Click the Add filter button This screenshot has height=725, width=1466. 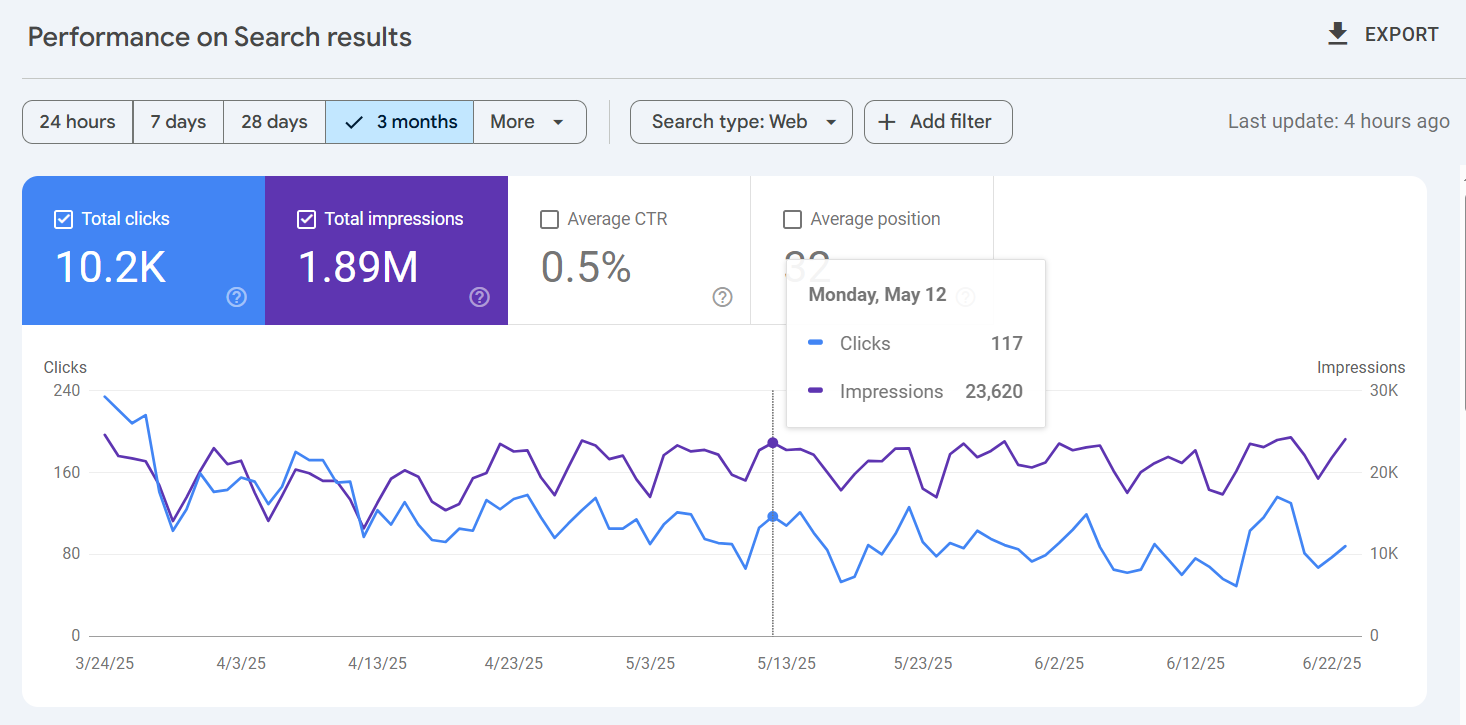pos(937,121)
